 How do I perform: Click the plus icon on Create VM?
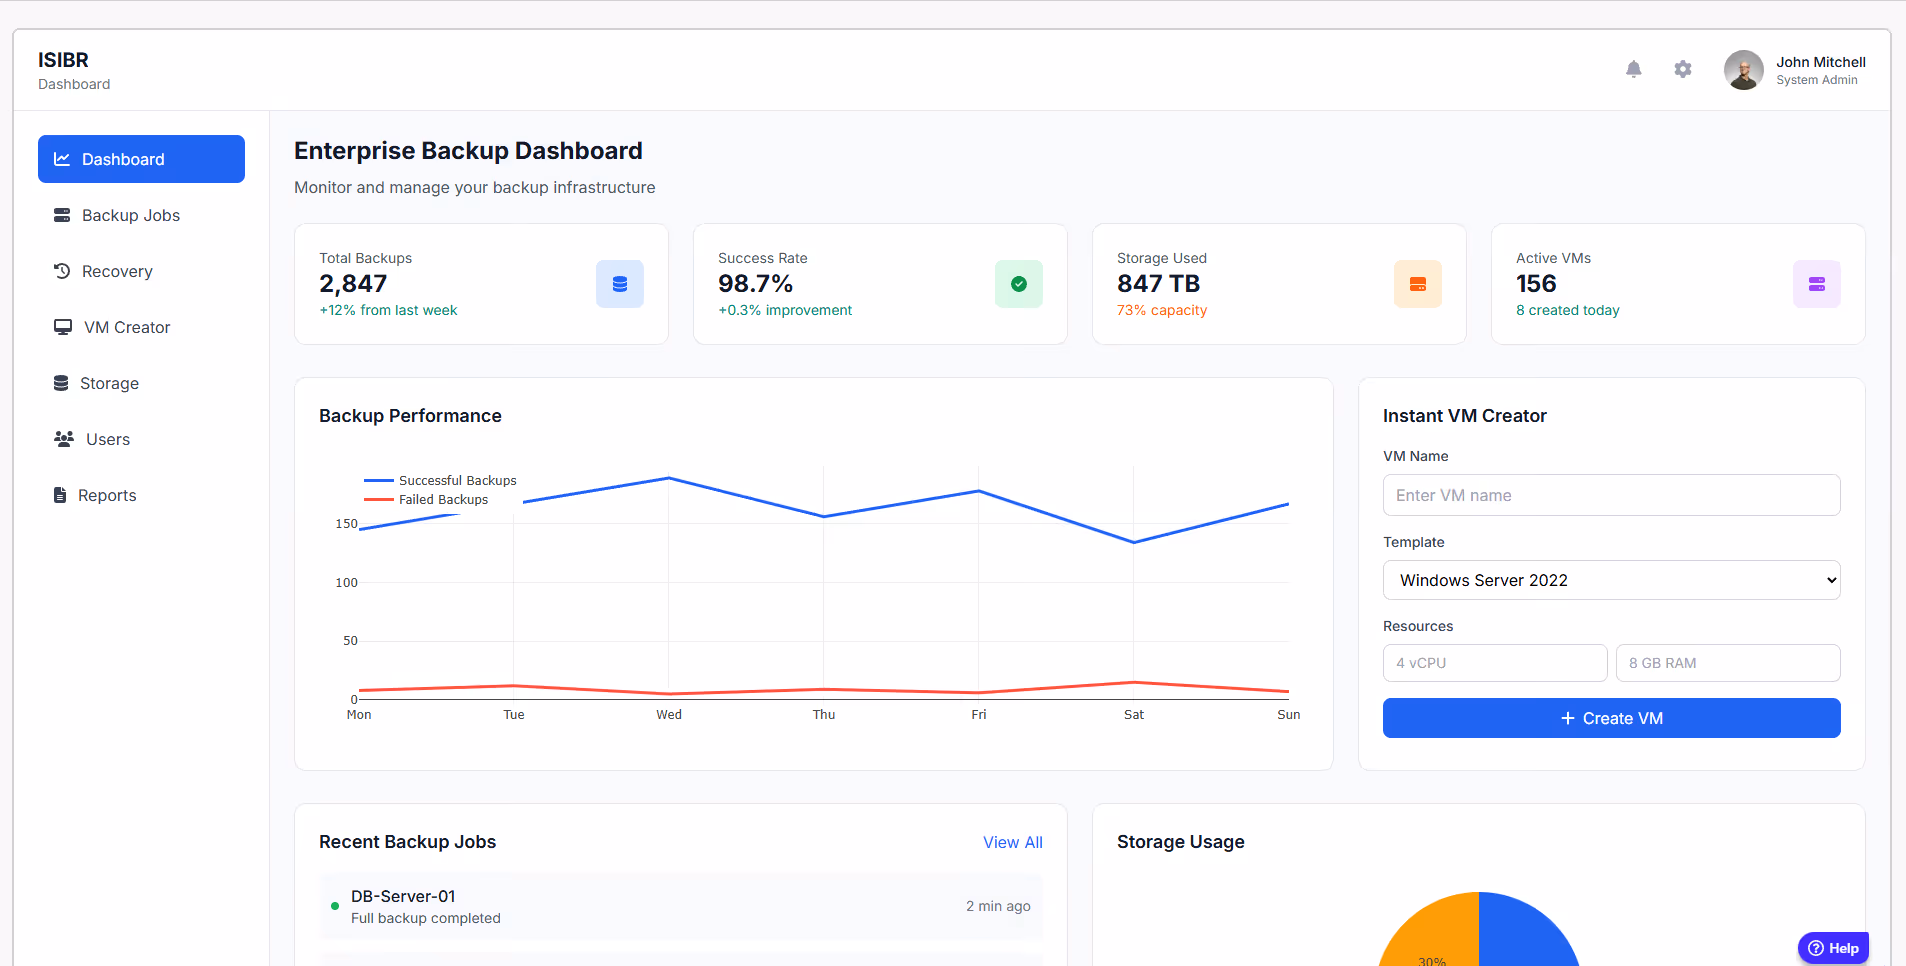click(x=1567, y=718)
